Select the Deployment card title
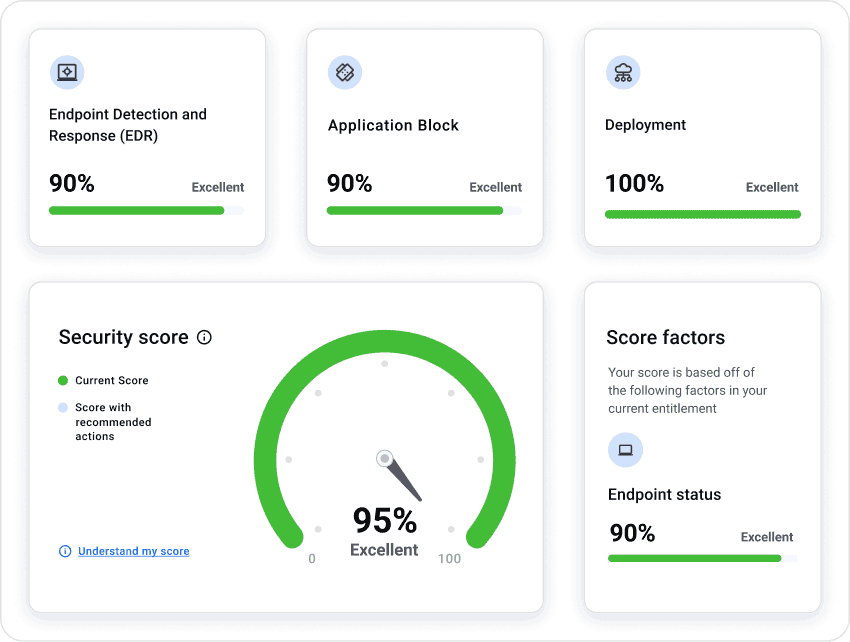Image resolution: width=850 pixels, height=642 pixels. click(645, 125)
